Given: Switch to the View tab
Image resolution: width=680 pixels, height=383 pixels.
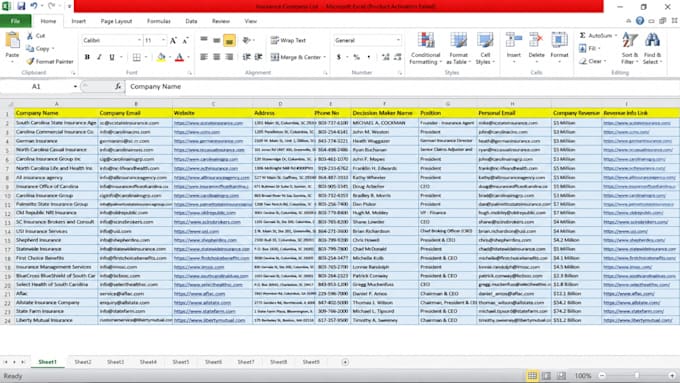Looking at the screenshot, I should pyautogui.click(x=251, y=21).
